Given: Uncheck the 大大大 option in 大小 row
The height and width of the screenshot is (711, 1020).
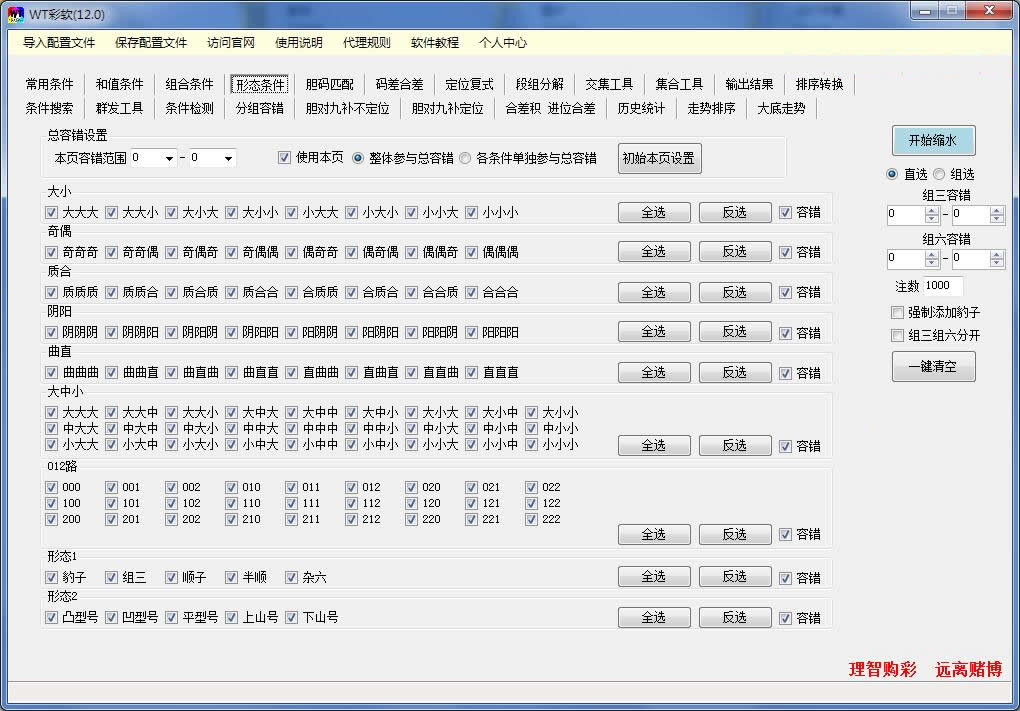Looking at the screenshot, I should tap(51, 212).
